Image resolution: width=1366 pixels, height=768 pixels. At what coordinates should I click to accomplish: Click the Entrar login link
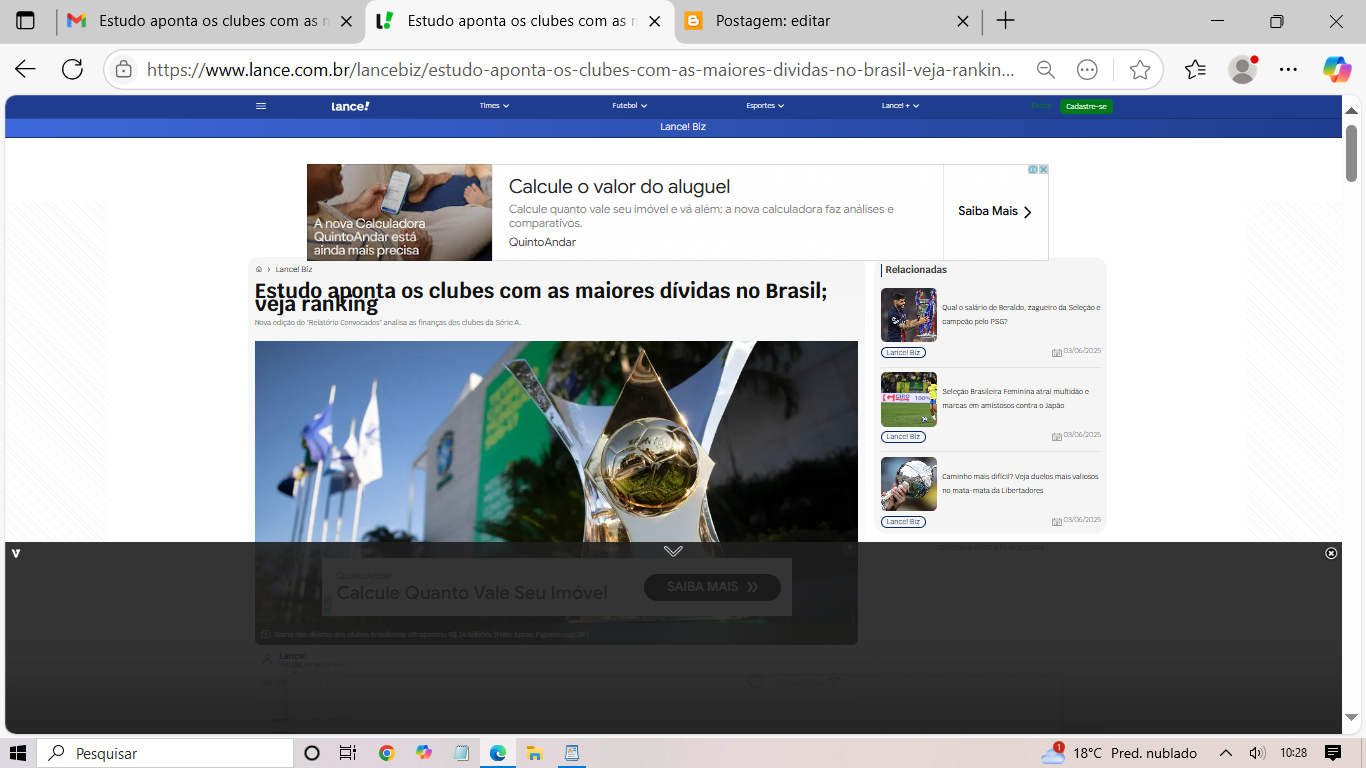tap(1041, 106)
